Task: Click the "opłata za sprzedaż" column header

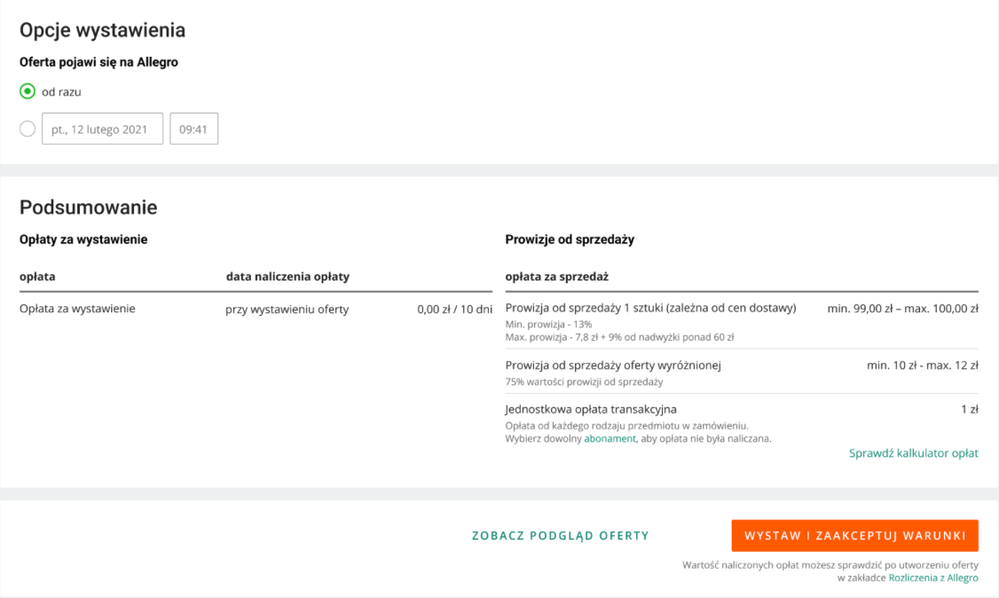Action: [557, 276]
